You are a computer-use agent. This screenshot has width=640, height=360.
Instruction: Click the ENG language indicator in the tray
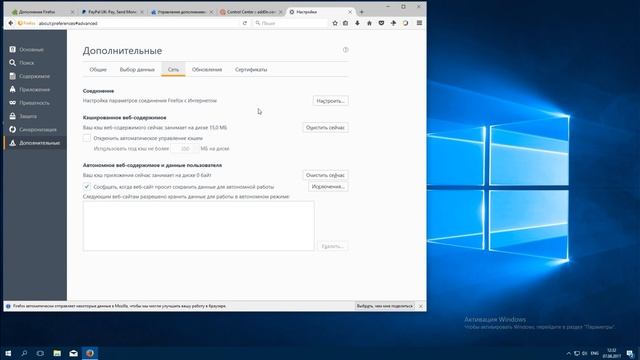point(595,353)
